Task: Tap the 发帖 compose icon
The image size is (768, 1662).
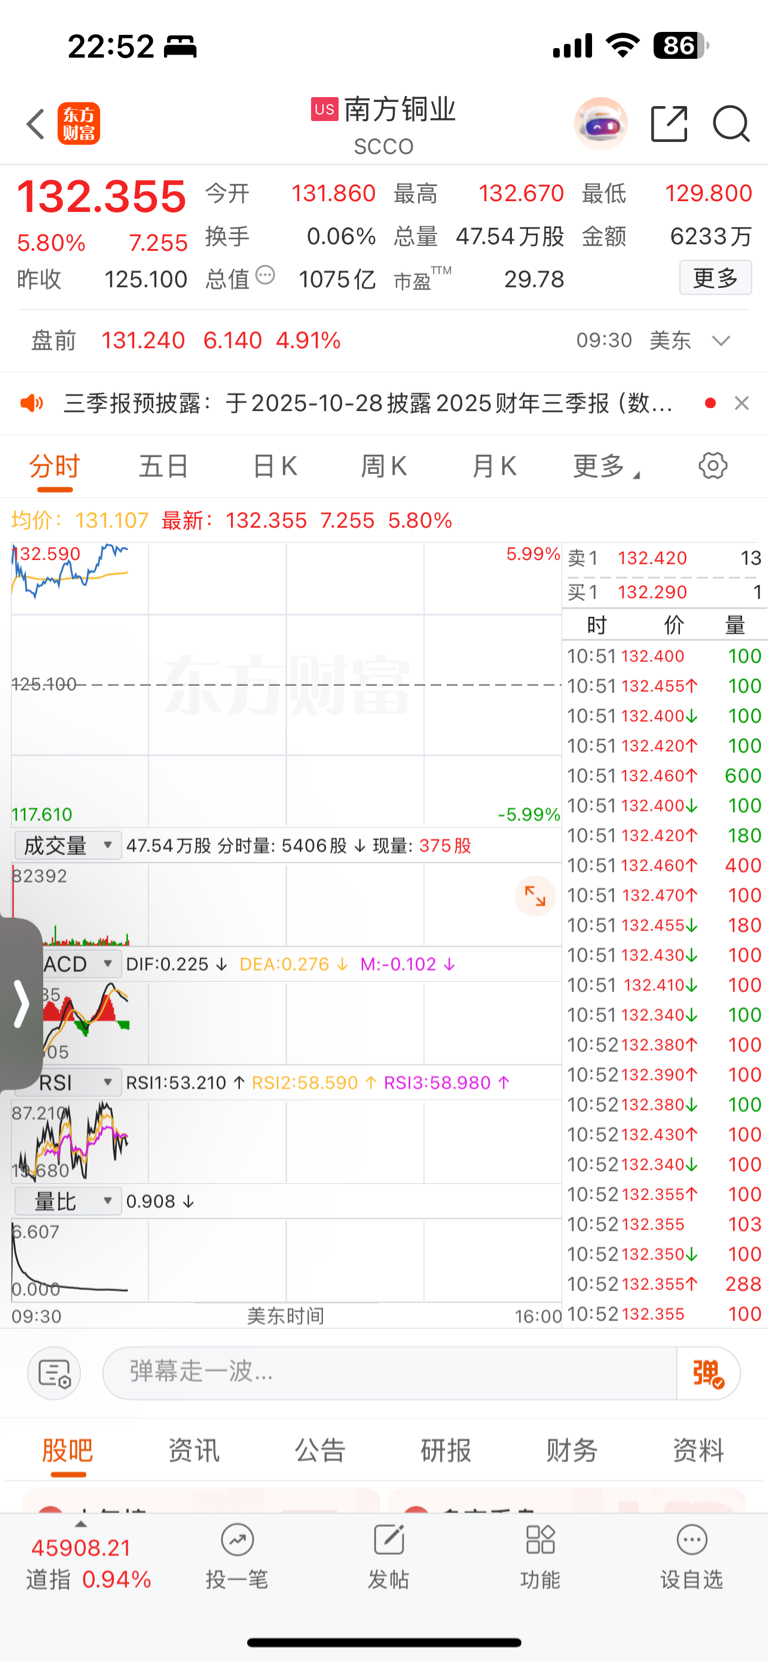Action: [389, 1540]
